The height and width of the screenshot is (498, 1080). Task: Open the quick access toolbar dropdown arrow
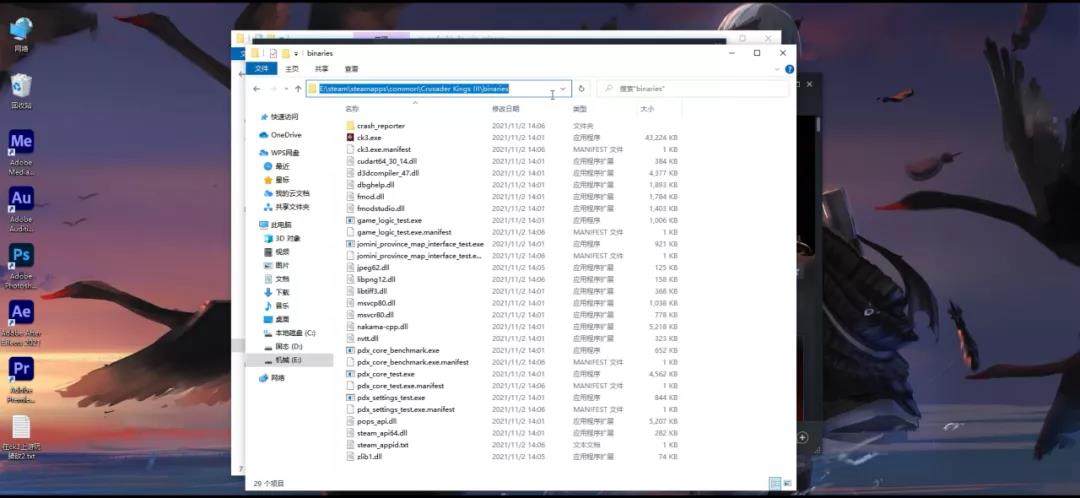[x=296, y=53]
